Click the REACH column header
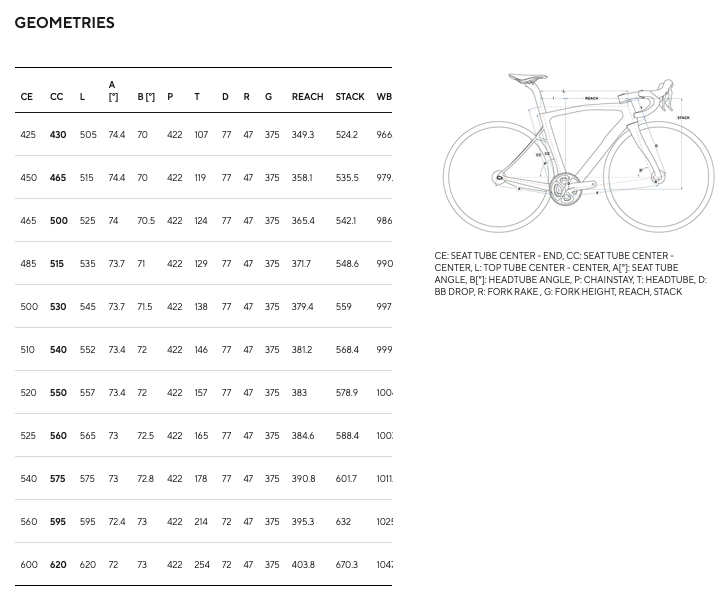Image resolution: width=728 pixels, height=602 pixels. (307, 97)
